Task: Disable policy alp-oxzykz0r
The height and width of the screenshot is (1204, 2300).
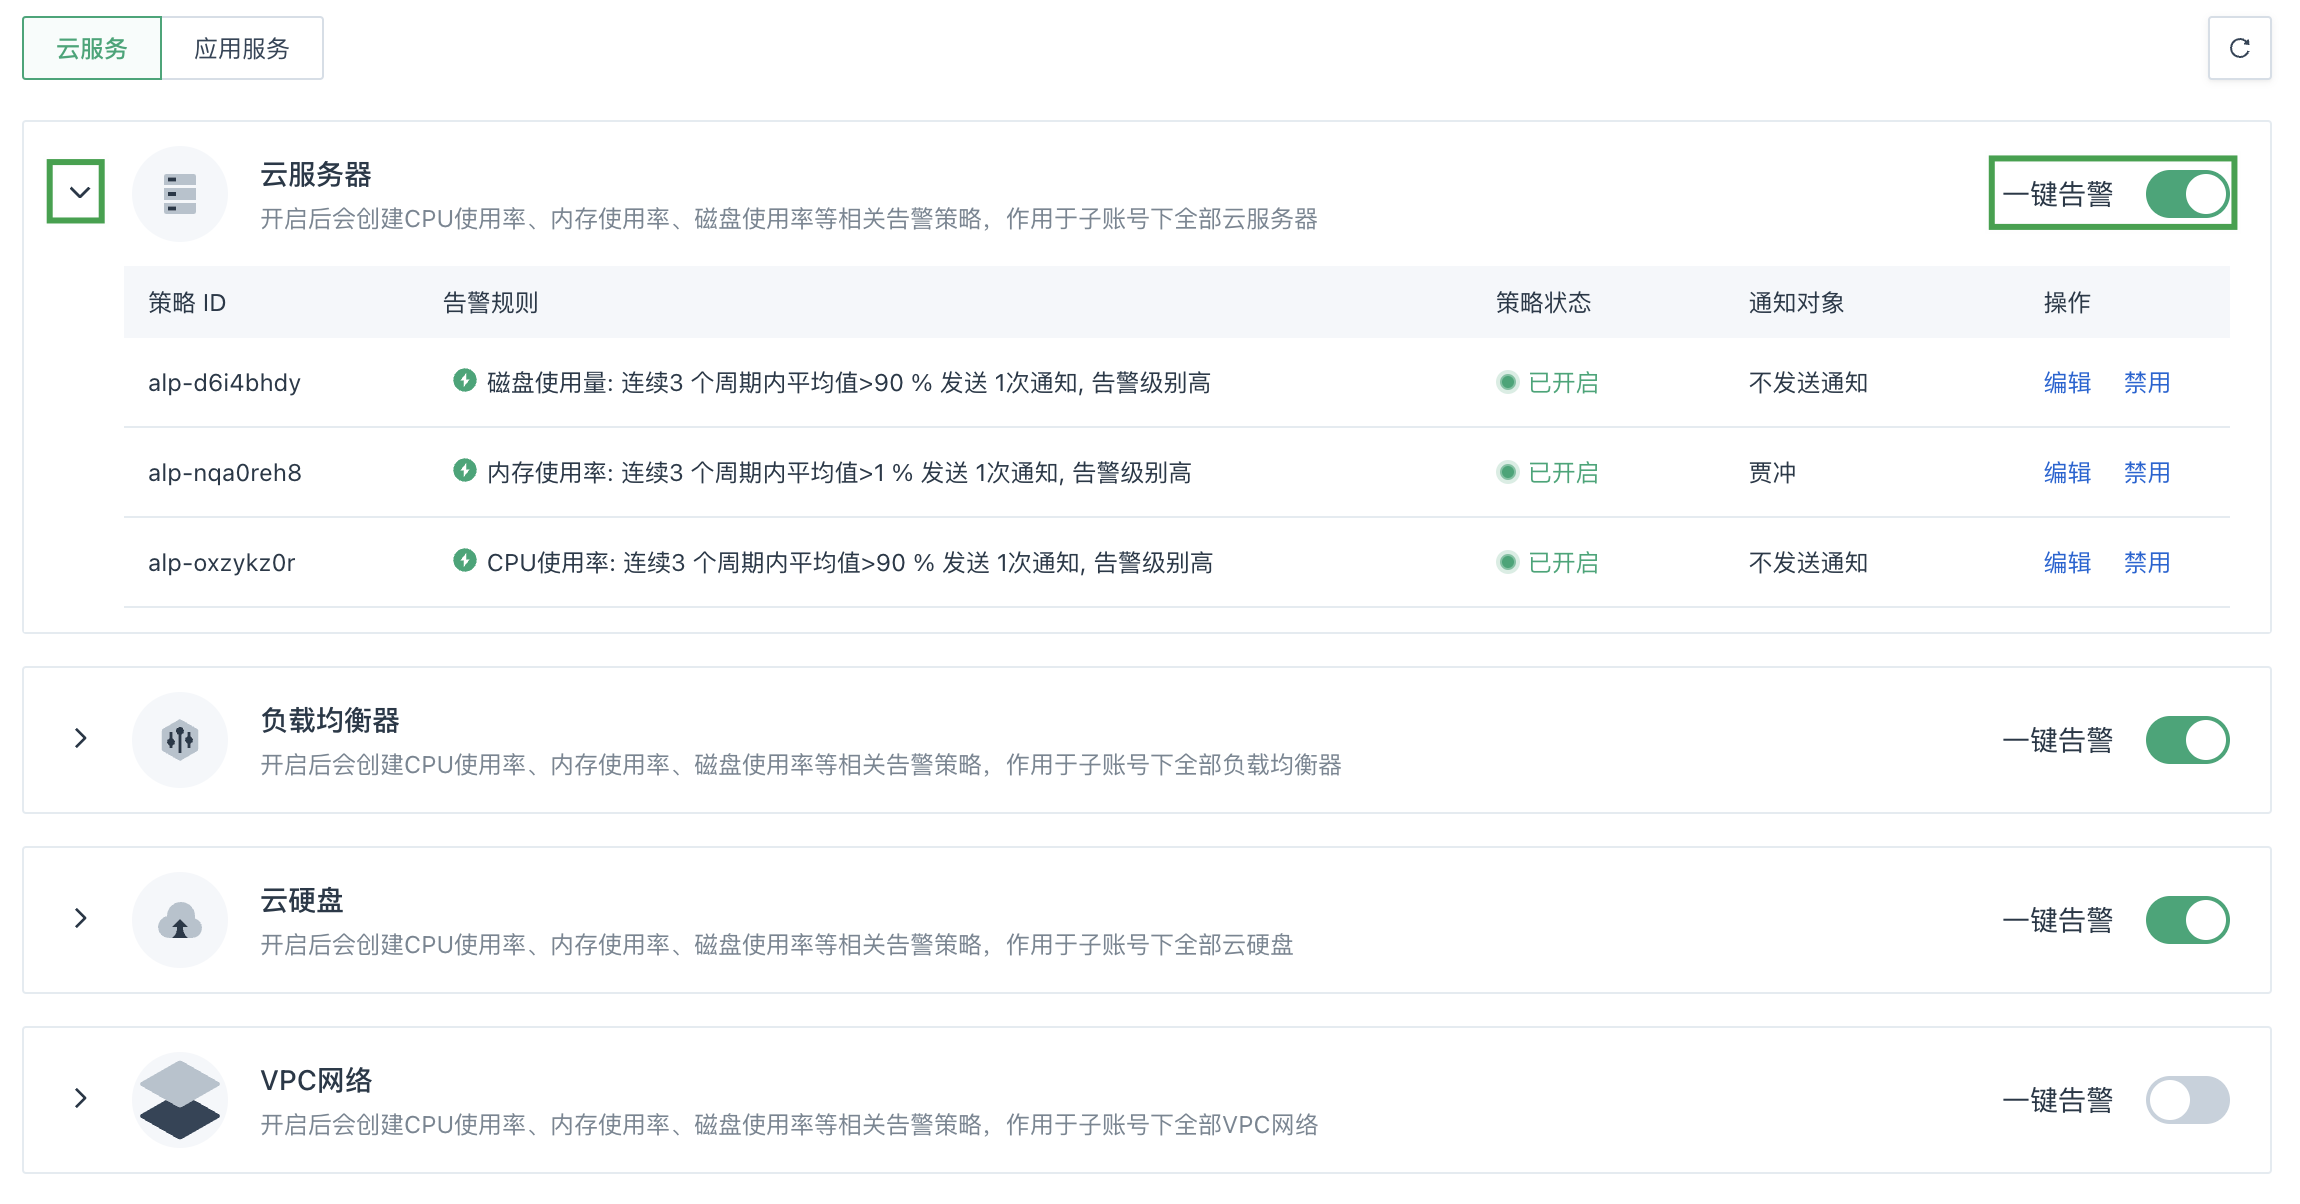Action: pos(2147,562)
